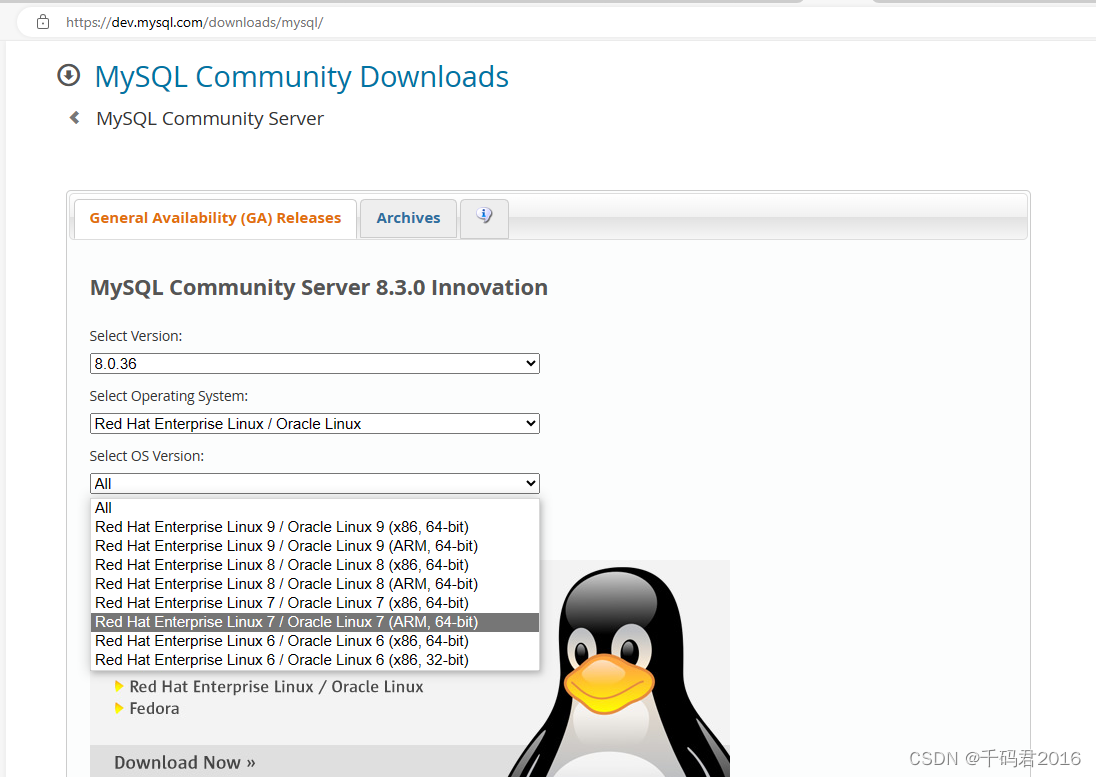Click the lock badge left of the URL field

42,21
